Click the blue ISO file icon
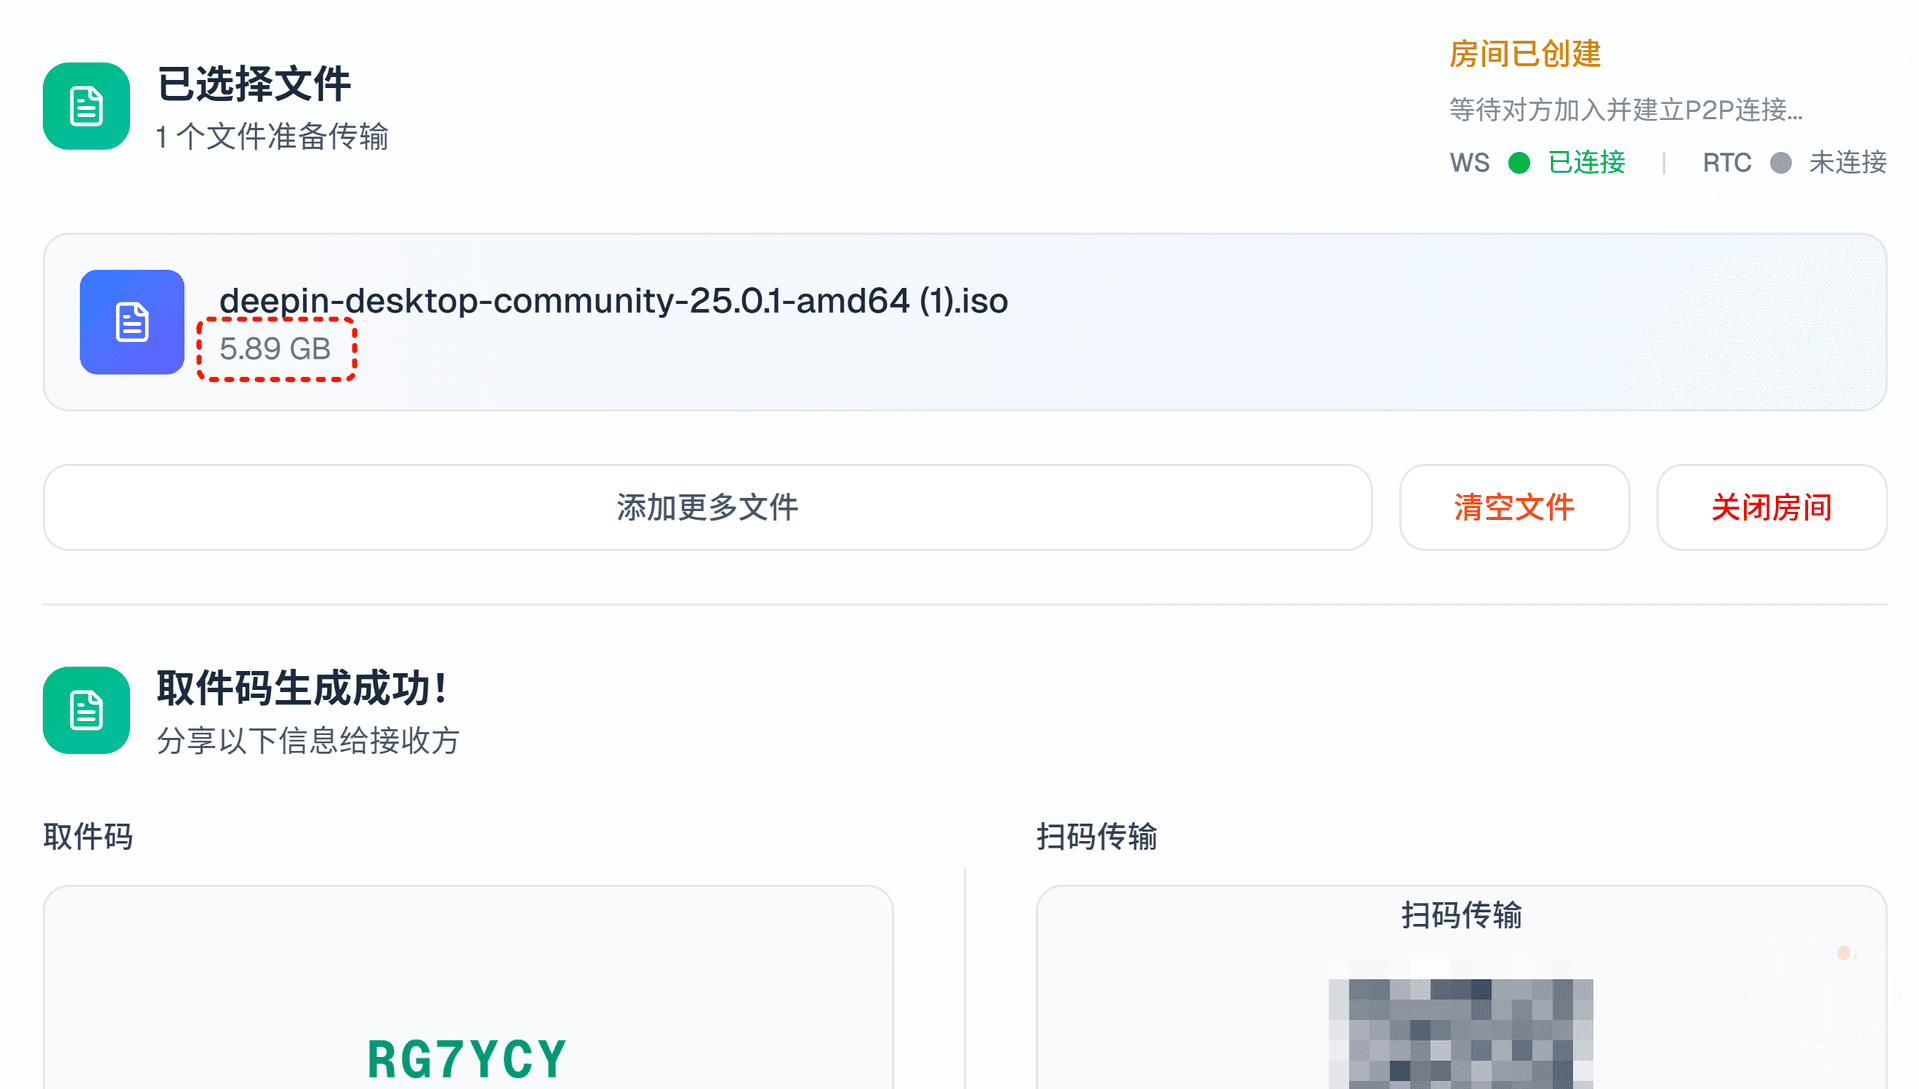This screenshot has height=1089, width=1919. click(132, 322)
